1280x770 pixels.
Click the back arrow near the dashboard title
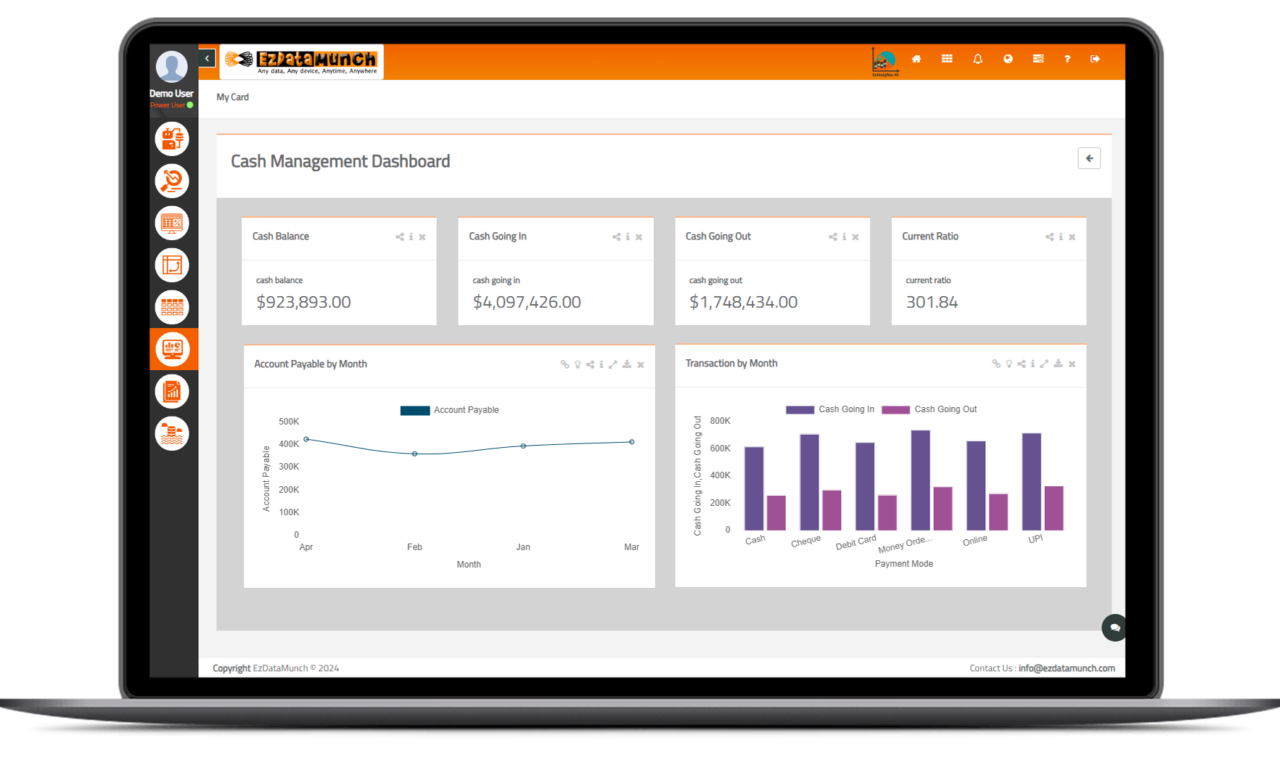point(1089,158)
